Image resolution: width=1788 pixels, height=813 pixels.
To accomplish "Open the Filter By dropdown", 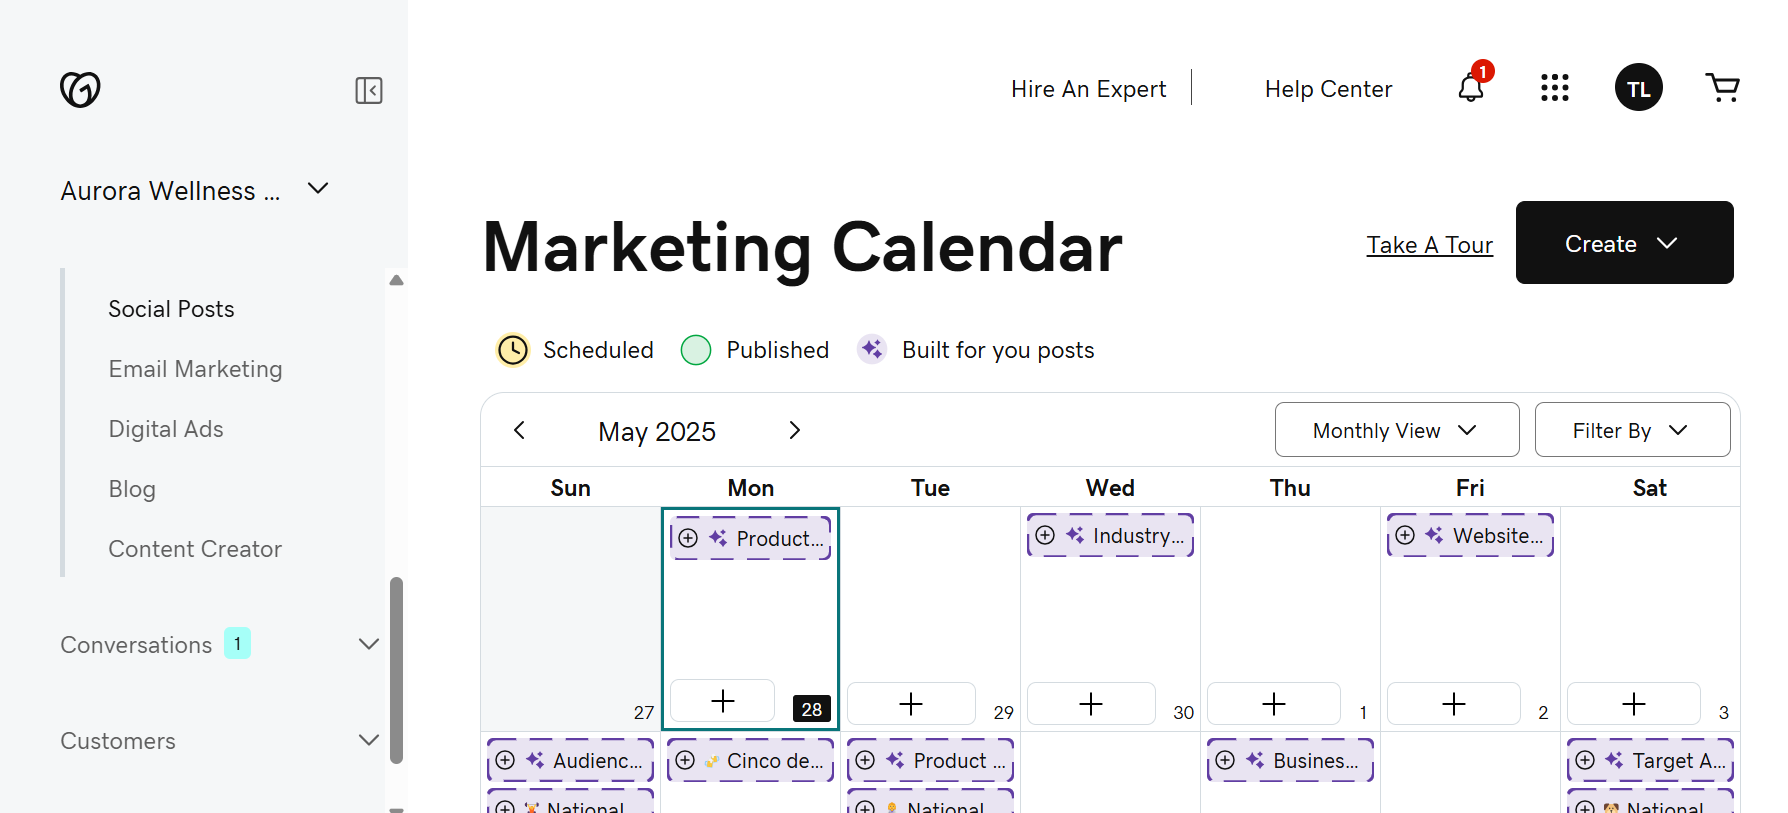I will [x=1631, y=430].
